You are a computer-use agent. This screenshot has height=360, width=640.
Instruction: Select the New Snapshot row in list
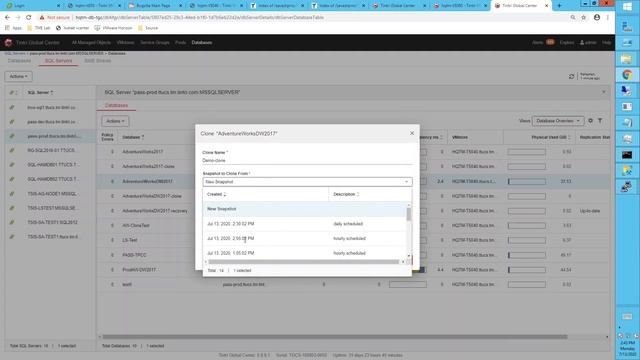(304, 209)
